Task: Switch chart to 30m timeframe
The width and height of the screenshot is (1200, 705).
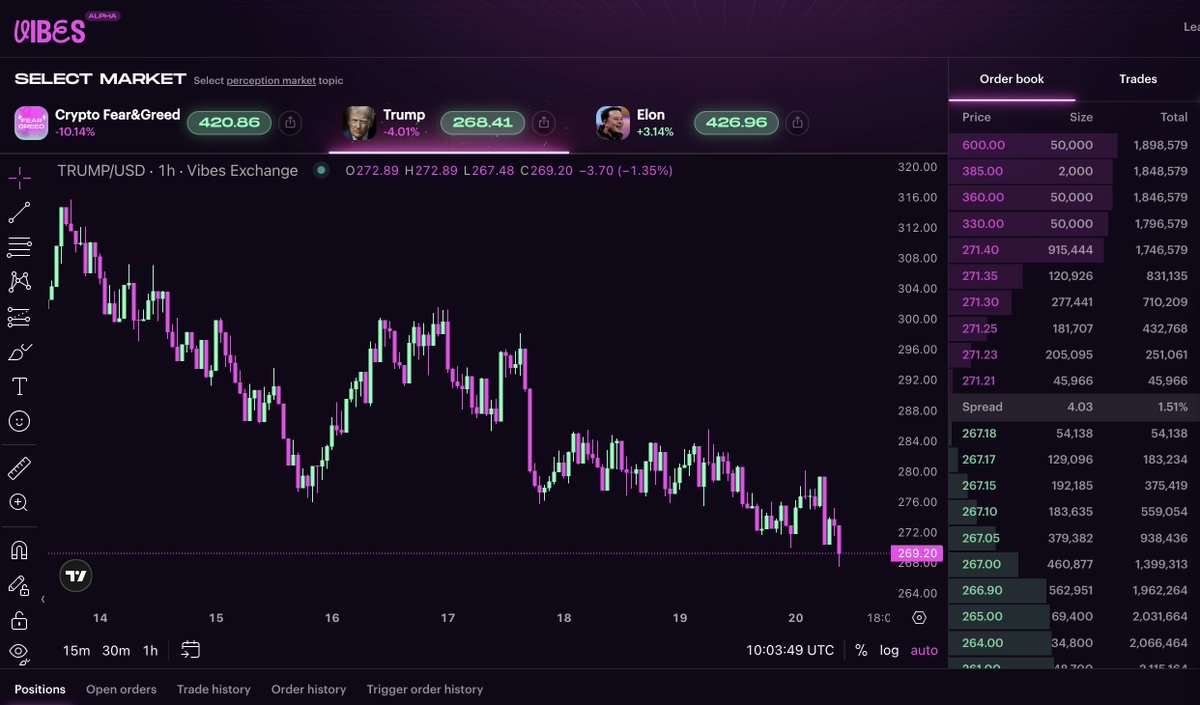Action: 116,650
